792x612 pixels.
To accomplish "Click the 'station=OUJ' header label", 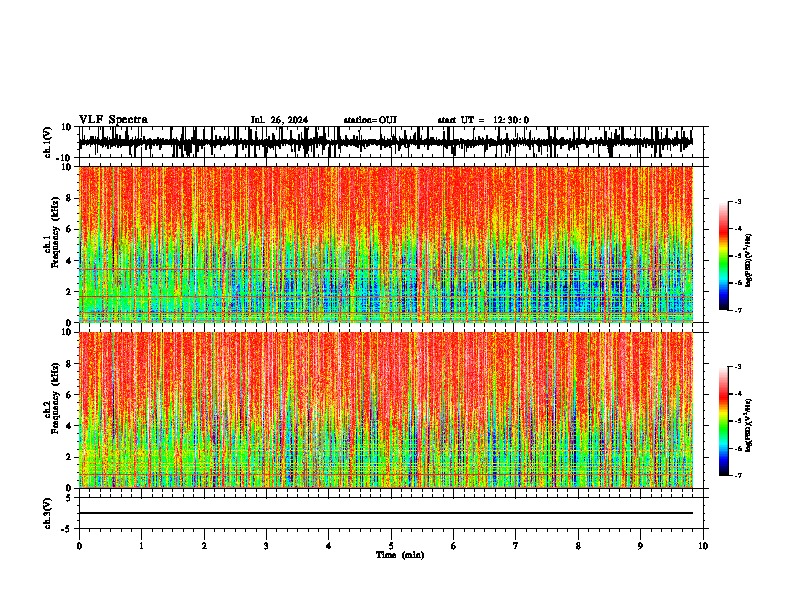I will [370, 120].
